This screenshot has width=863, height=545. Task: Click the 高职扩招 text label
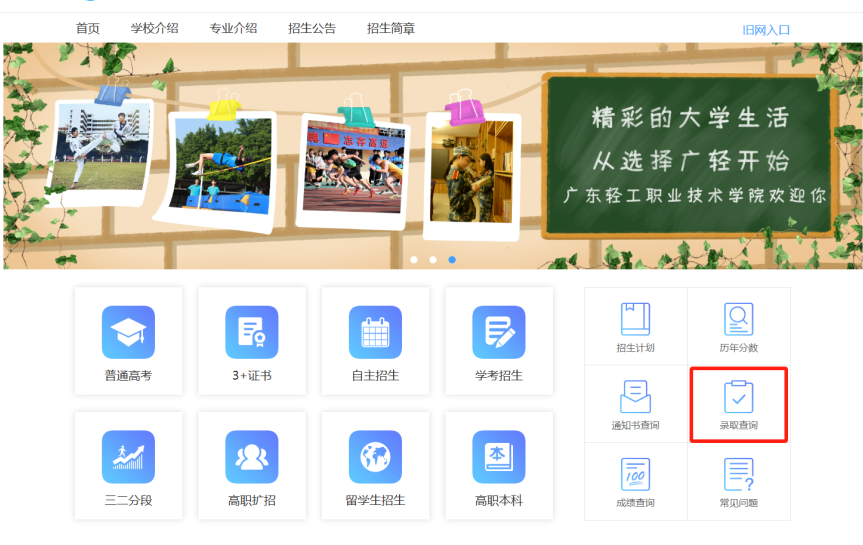point(252,500)
